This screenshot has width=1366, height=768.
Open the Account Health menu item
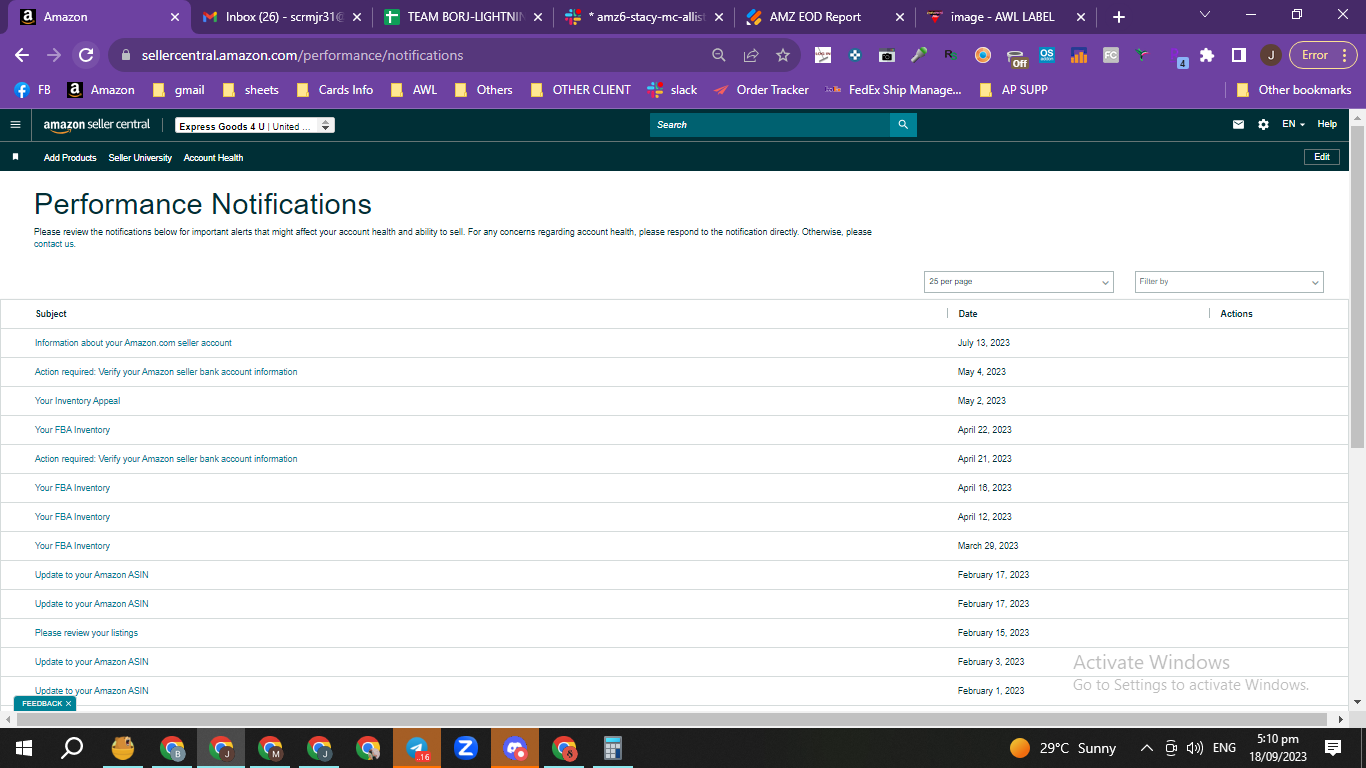click(x=213, y=158)
